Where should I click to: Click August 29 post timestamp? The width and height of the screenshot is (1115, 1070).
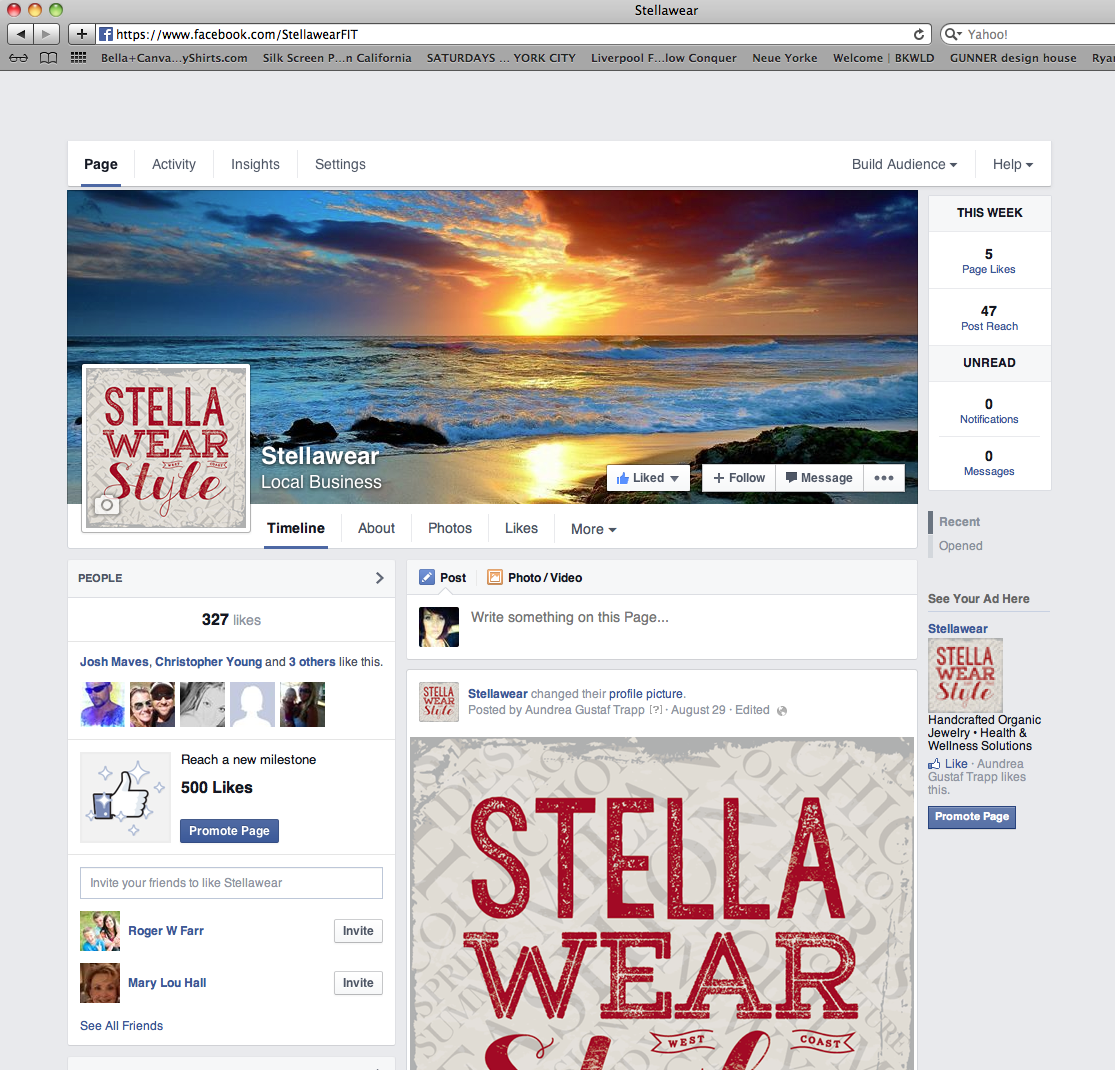click(698, 710)
